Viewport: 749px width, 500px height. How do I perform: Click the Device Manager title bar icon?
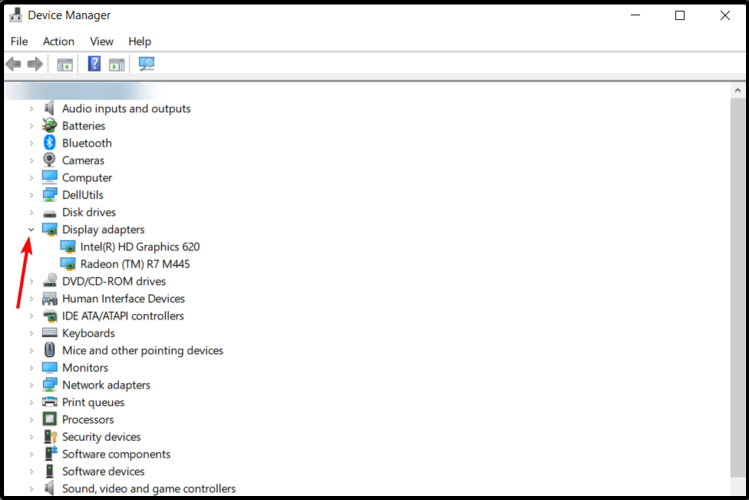click(15, 15)
